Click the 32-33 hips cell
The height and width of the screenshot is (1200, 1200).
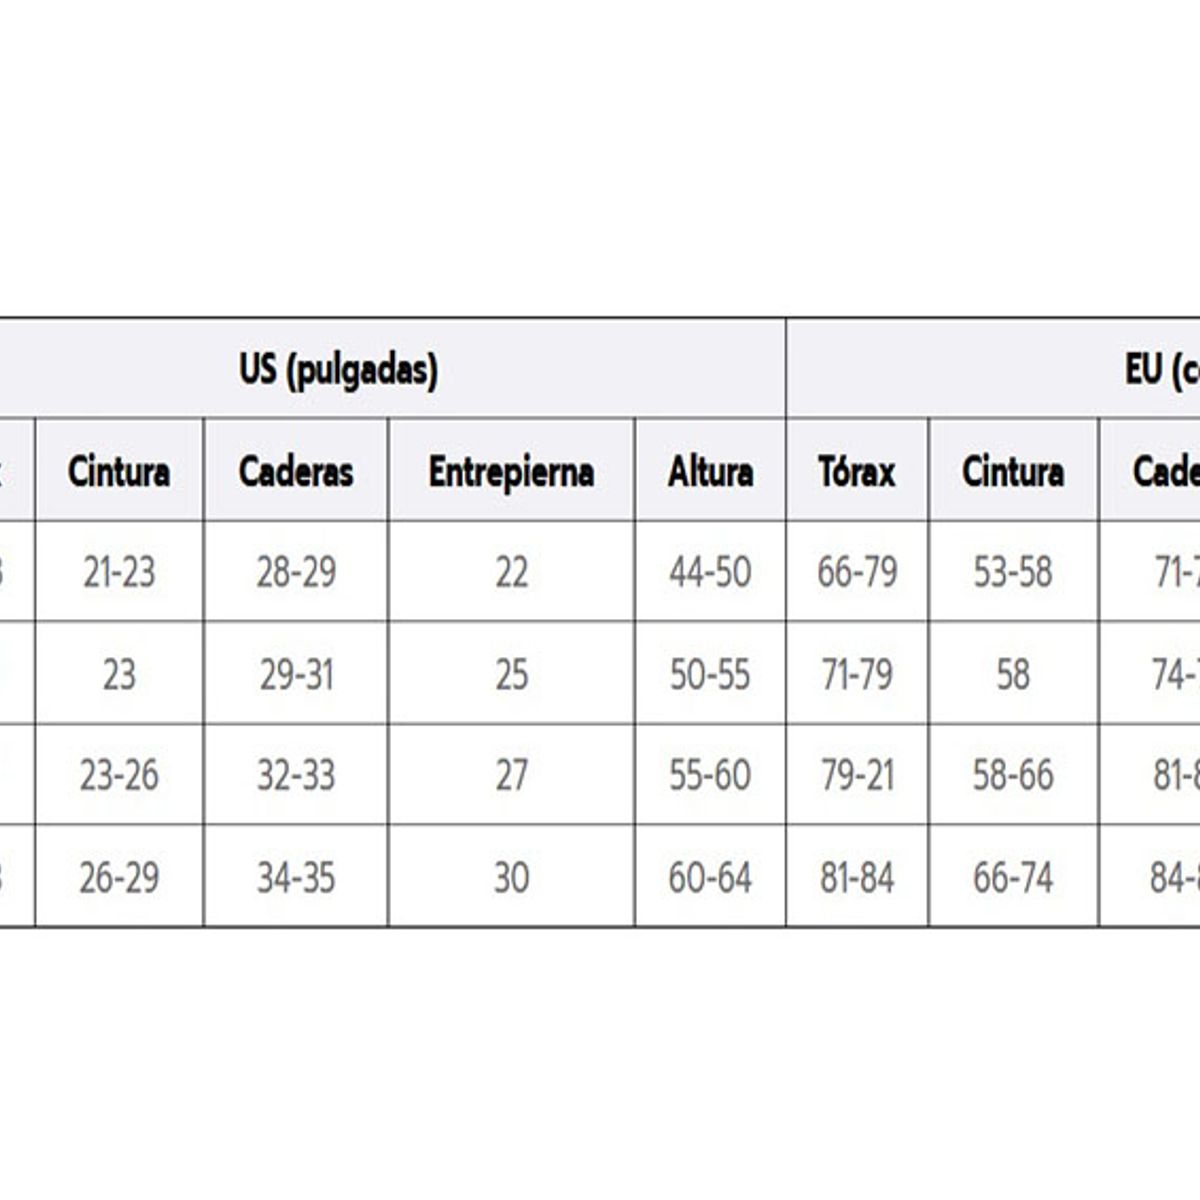pos(296,776)
